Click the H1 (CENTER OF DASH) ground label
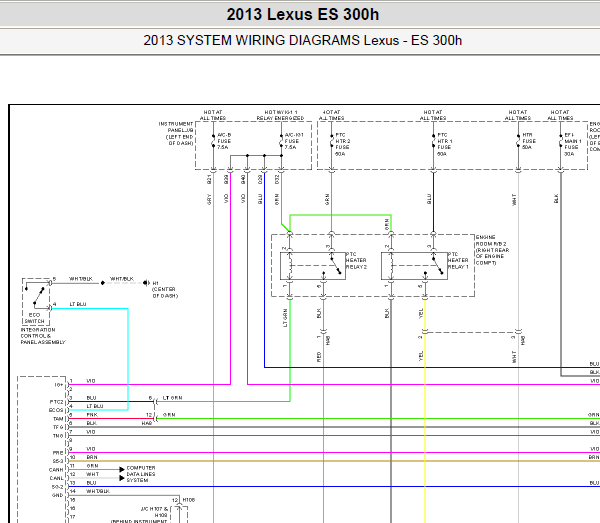The width and height of the screenshot is (600, 523). [x=165, y=290]
